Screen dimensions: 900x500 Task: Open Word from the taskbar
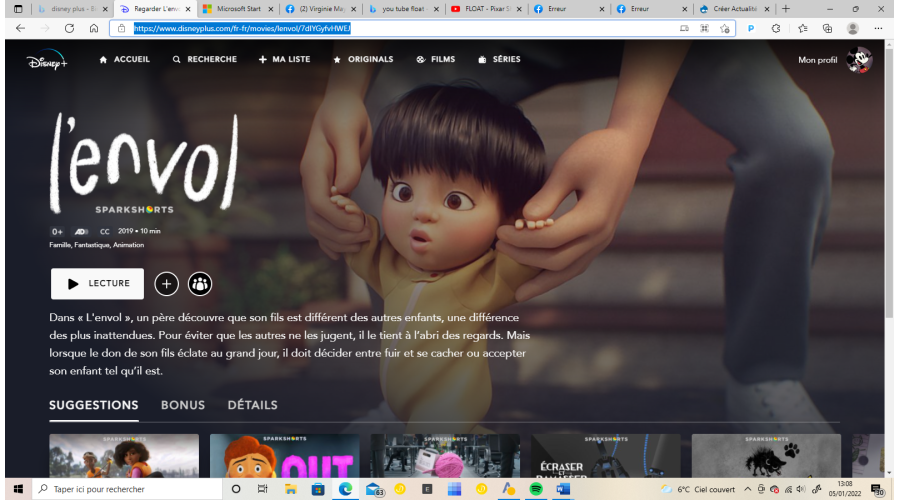563,489
